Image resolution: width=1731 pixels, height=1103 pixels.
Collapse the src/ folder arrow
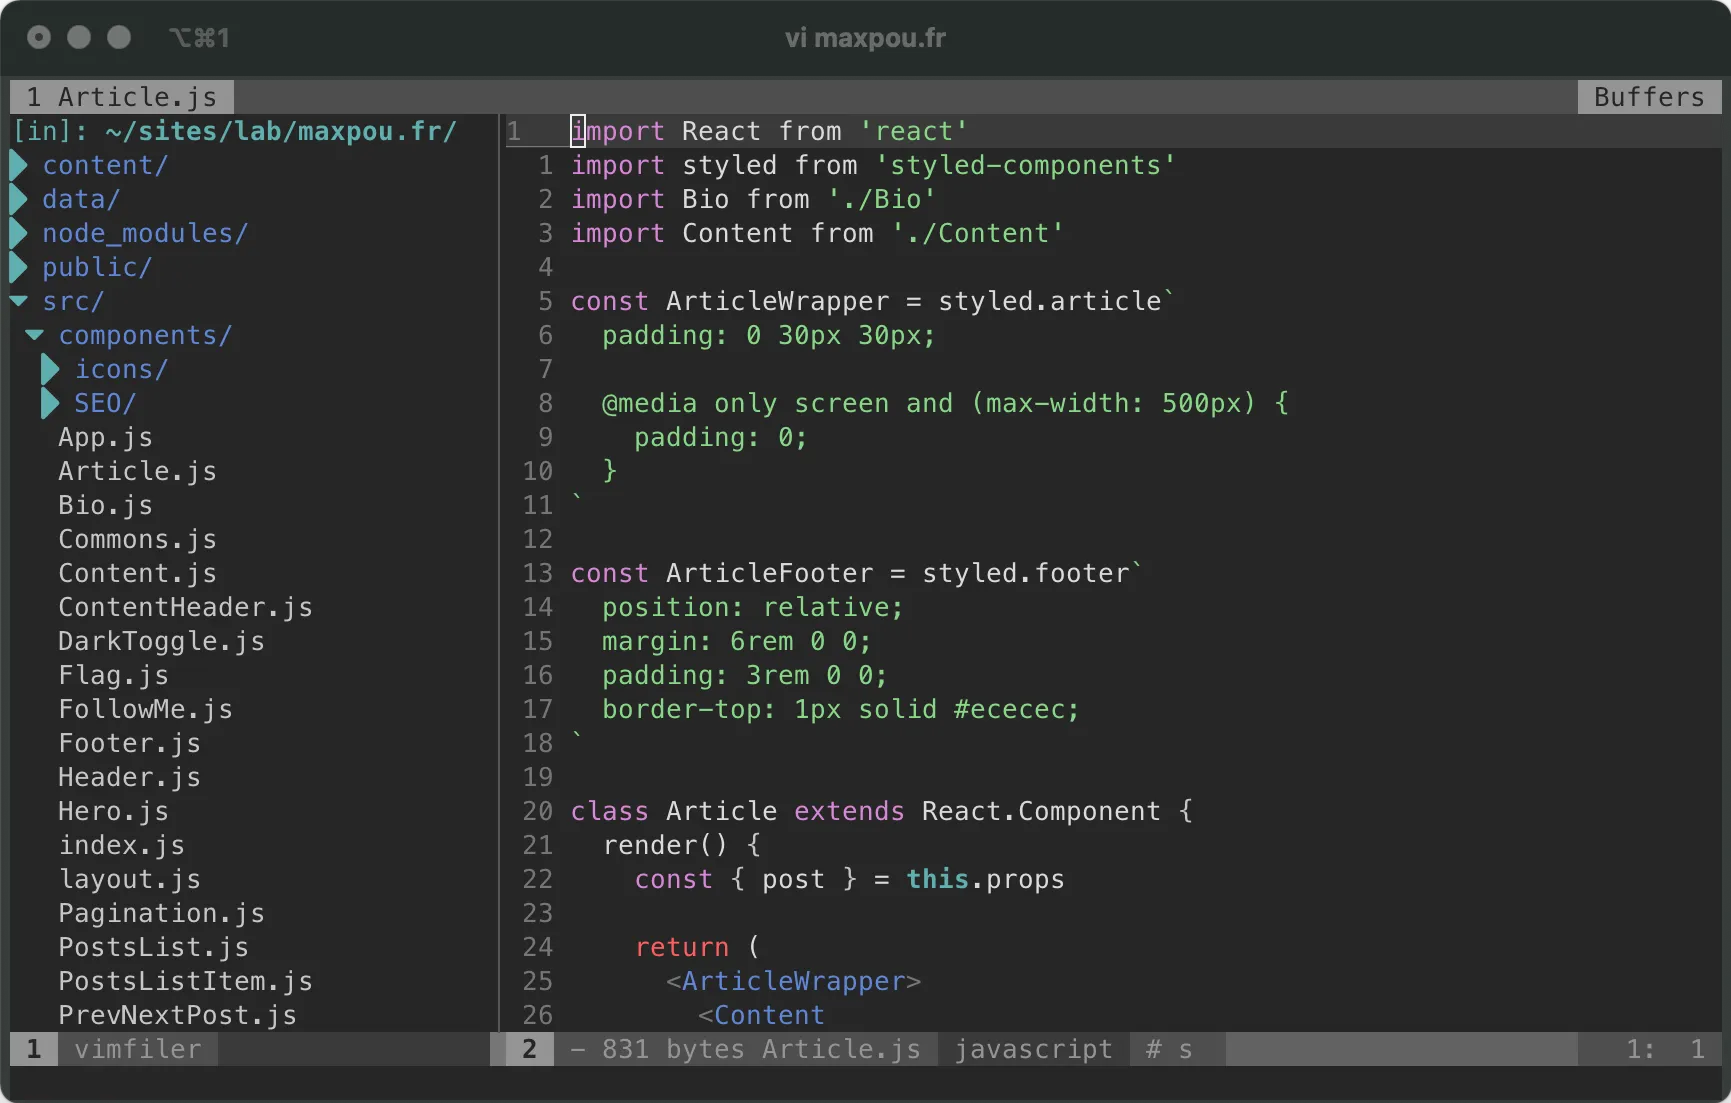point(18,301)
